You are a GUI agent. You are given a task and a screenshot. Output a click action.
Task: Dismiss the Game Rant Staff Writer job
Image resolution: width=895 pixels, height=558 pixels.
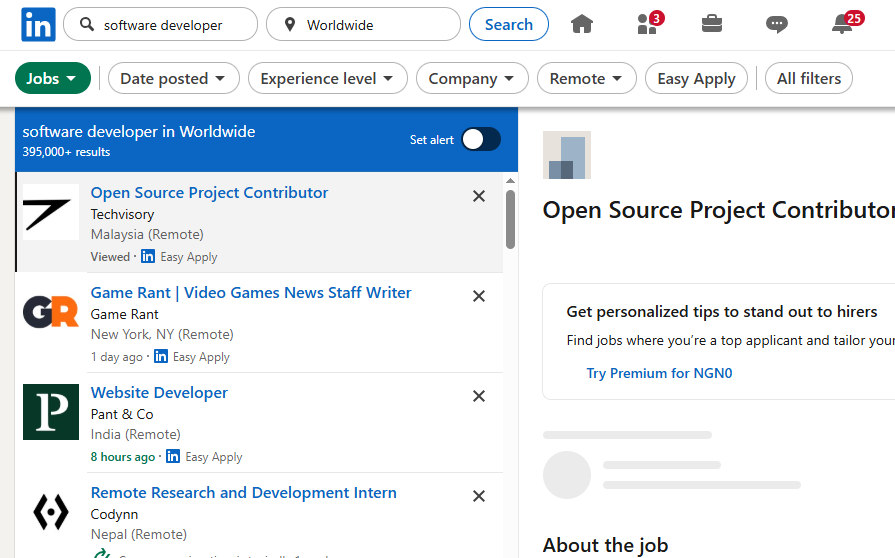[x=479, y=296]
